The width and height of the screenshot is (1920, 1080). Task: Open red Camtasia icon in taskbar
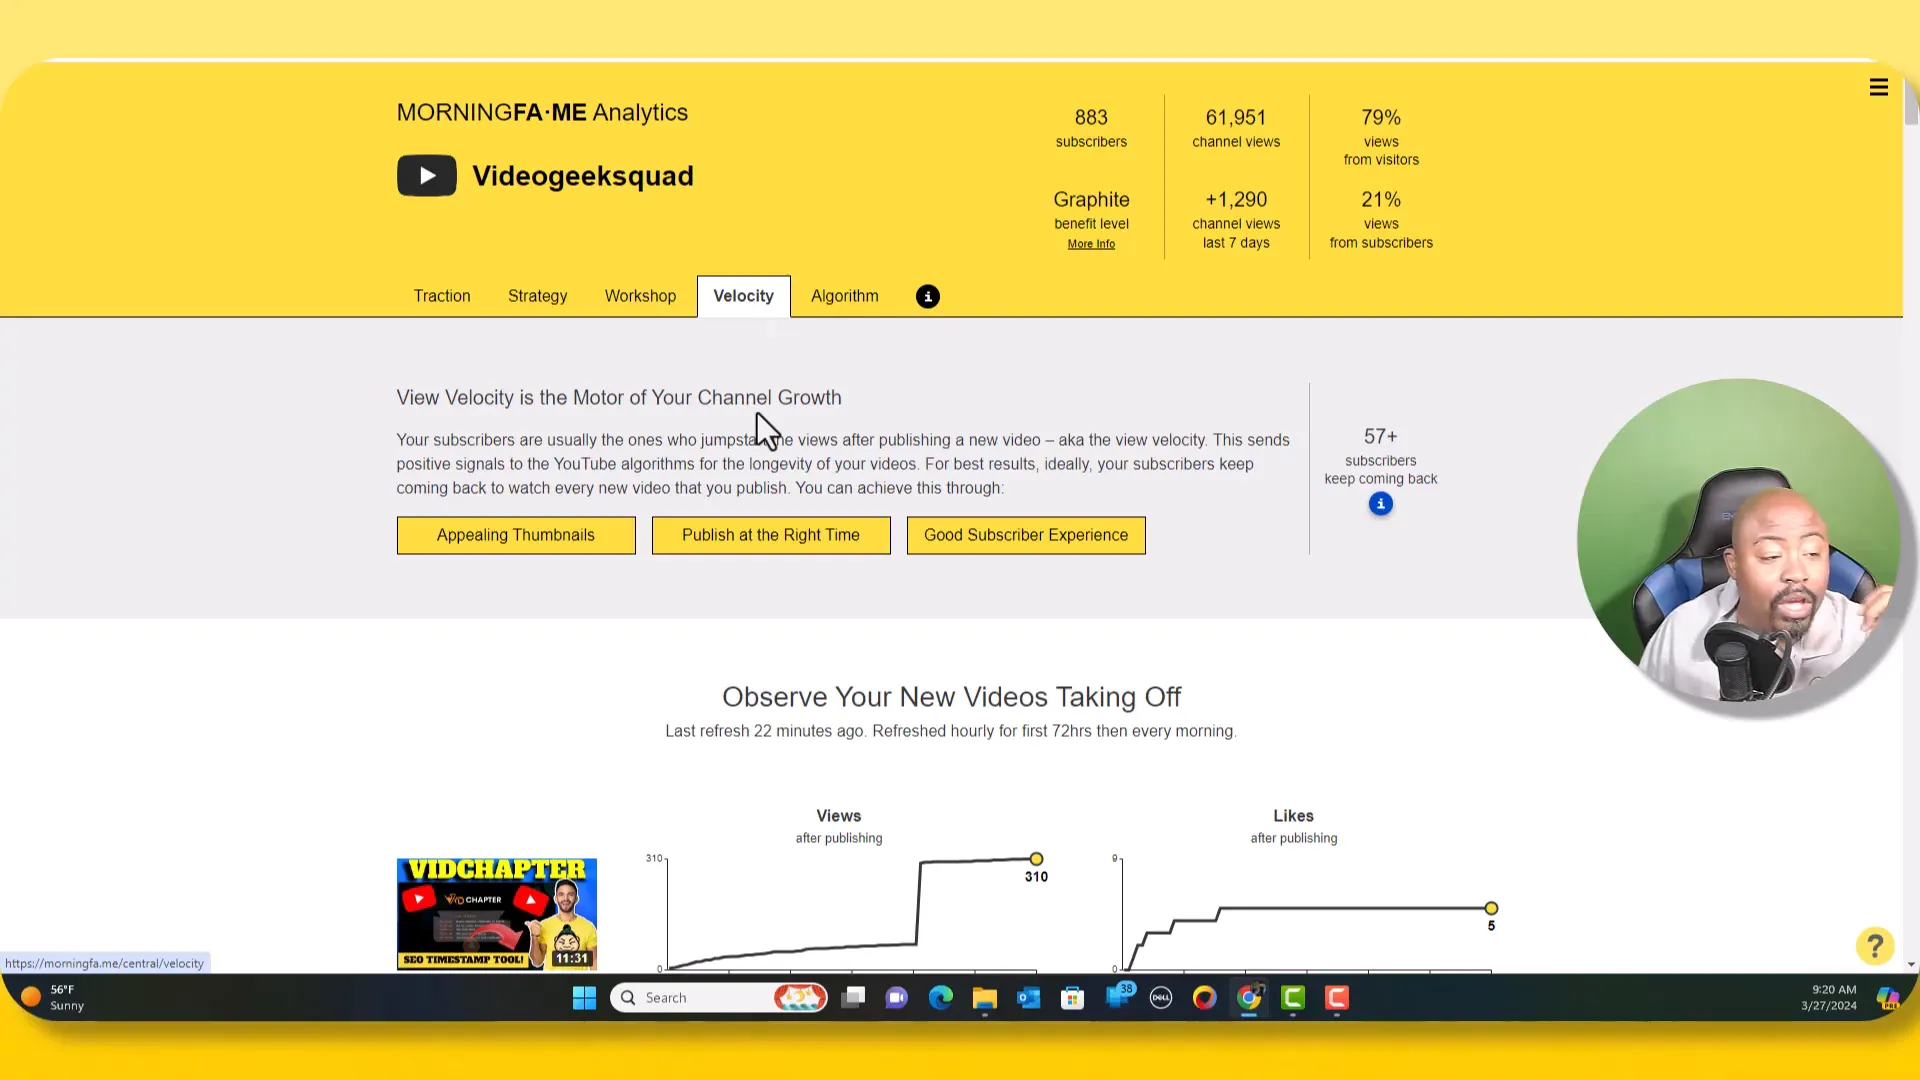tap(1337, 998)
